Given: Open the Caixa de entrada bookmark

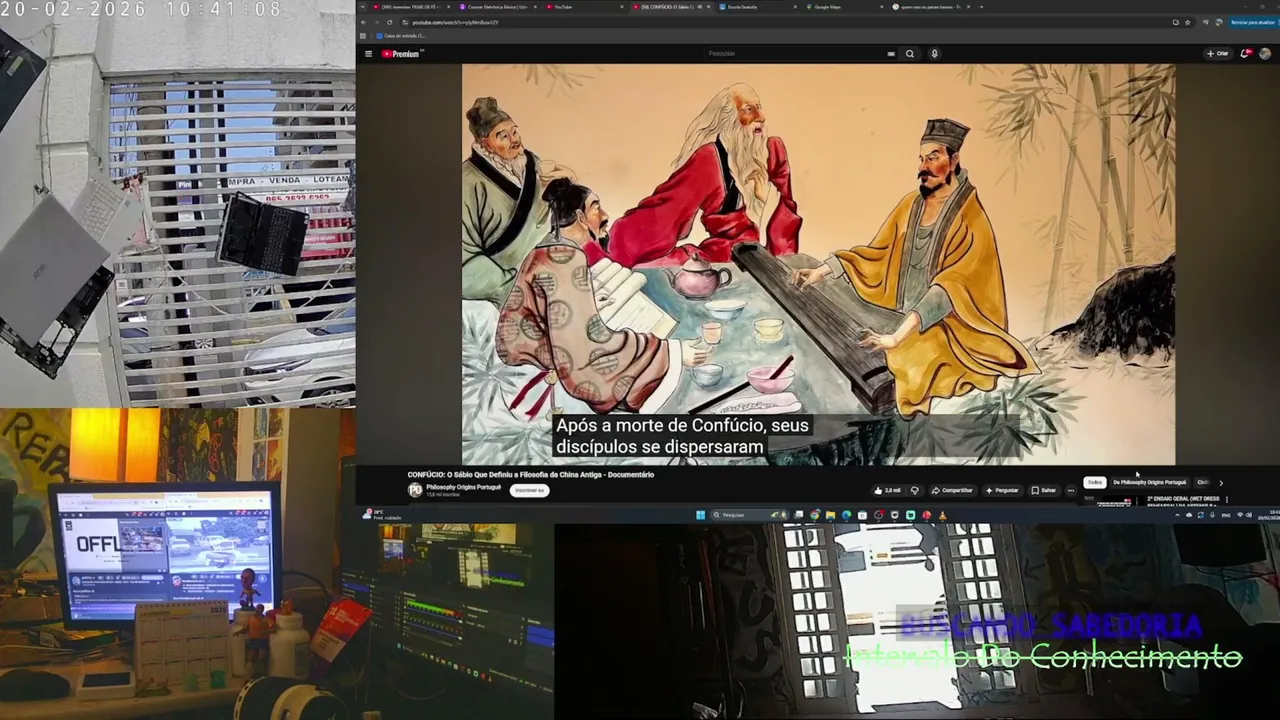Looking at the screenshot, I should [402, 36].
